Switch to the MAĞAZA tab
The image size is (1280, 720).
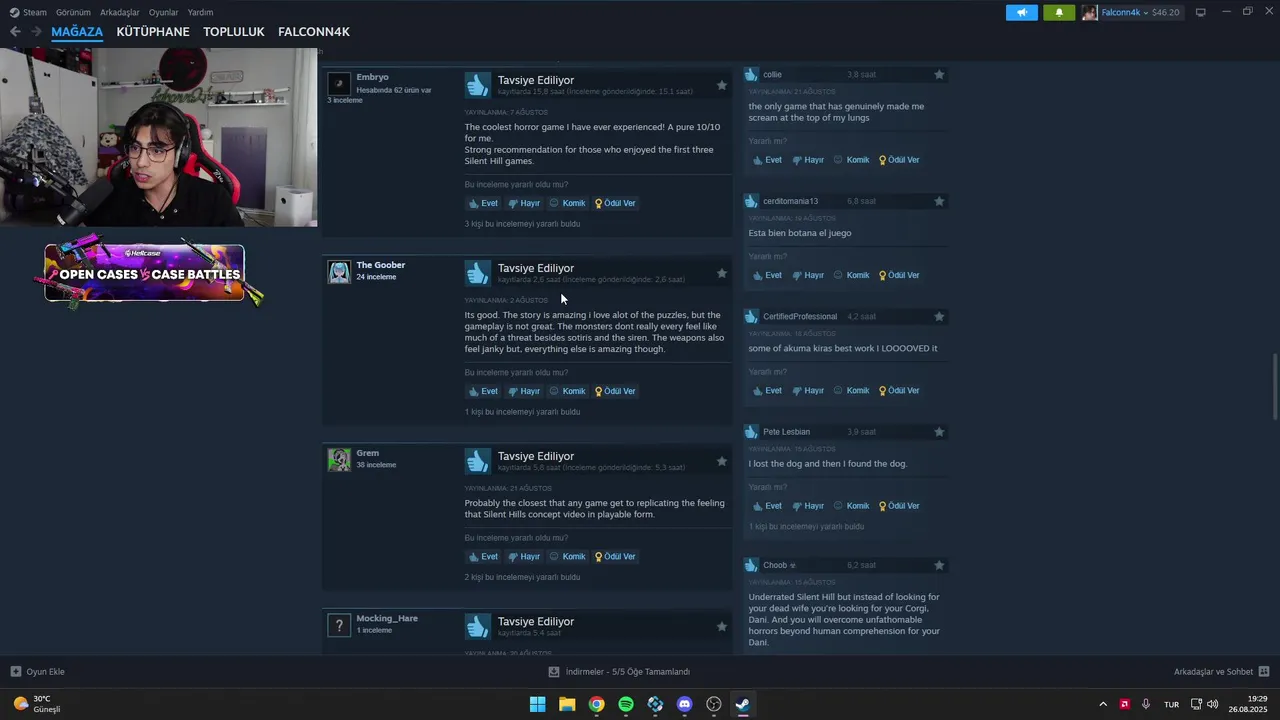pyautogui.click(x=77, y=32)
